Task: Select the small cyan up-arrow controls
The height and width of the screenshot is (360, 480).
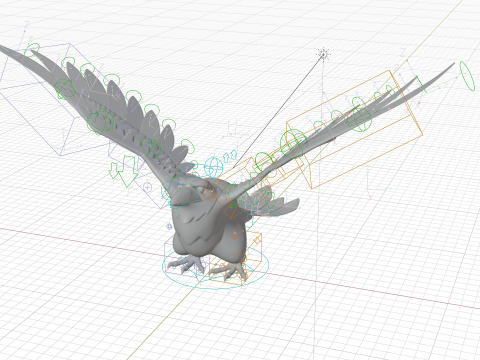Action: pyautogui.click(x=230, y=155)
